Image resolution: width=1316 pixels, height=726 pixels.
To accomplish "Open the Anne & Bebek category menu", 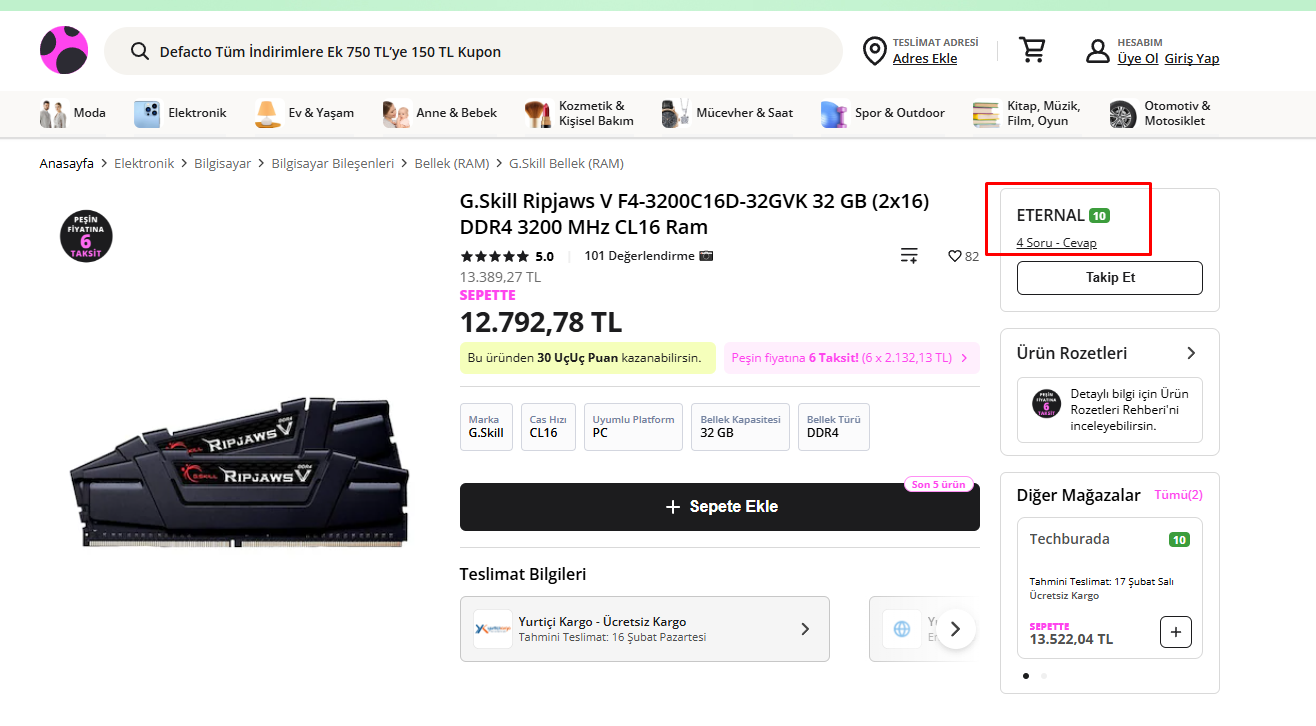I will (x=440, y=113).
